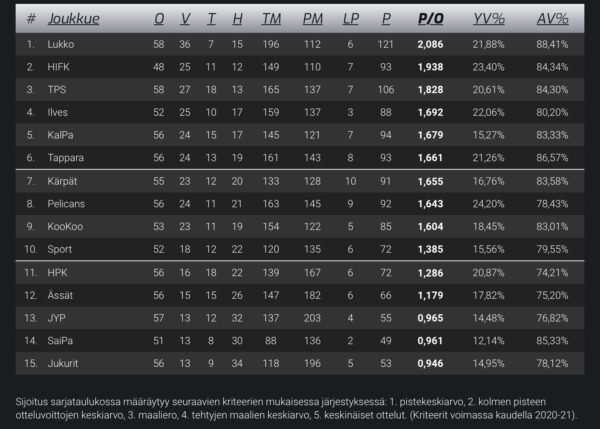Click the TM goals-for column header
Screen dimensions: 600x429
click(x=270, y=19)
